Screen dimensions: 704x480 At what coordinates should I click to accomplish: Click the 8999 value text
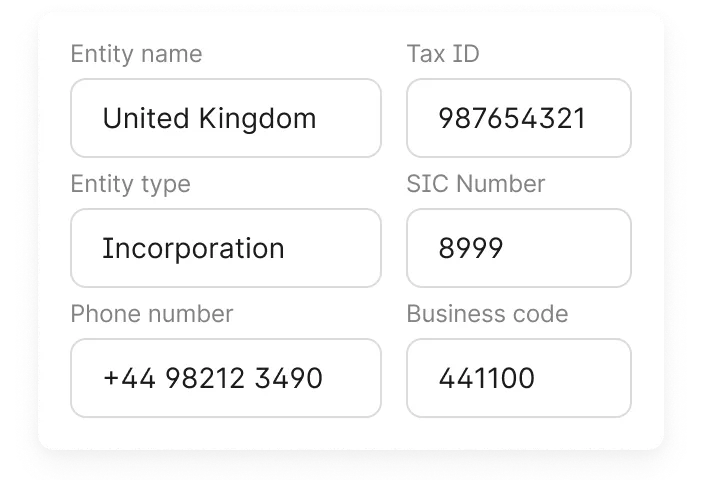[x=470, y=248]
